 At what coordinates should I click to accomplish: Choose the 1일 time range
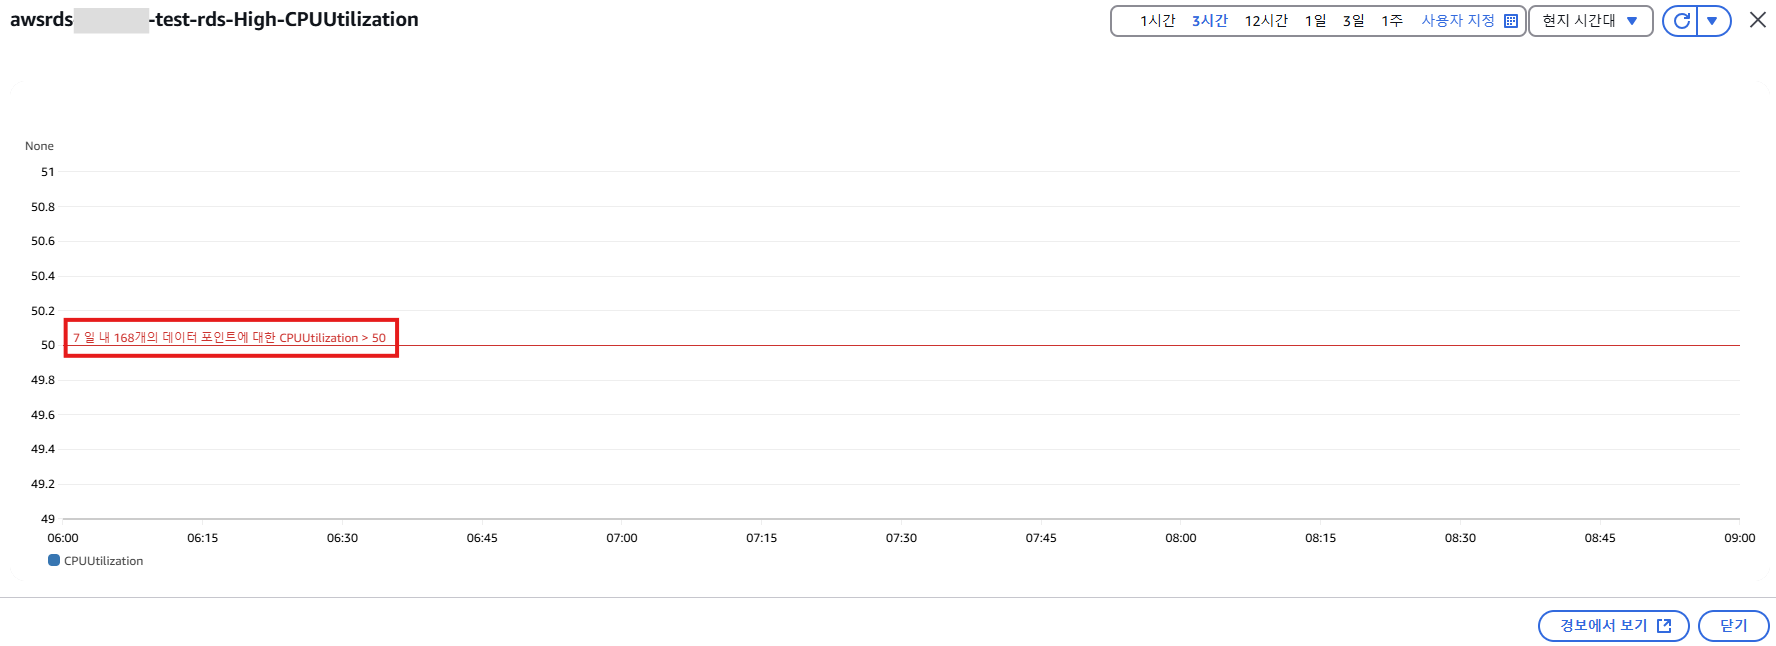click(1315, 21)
